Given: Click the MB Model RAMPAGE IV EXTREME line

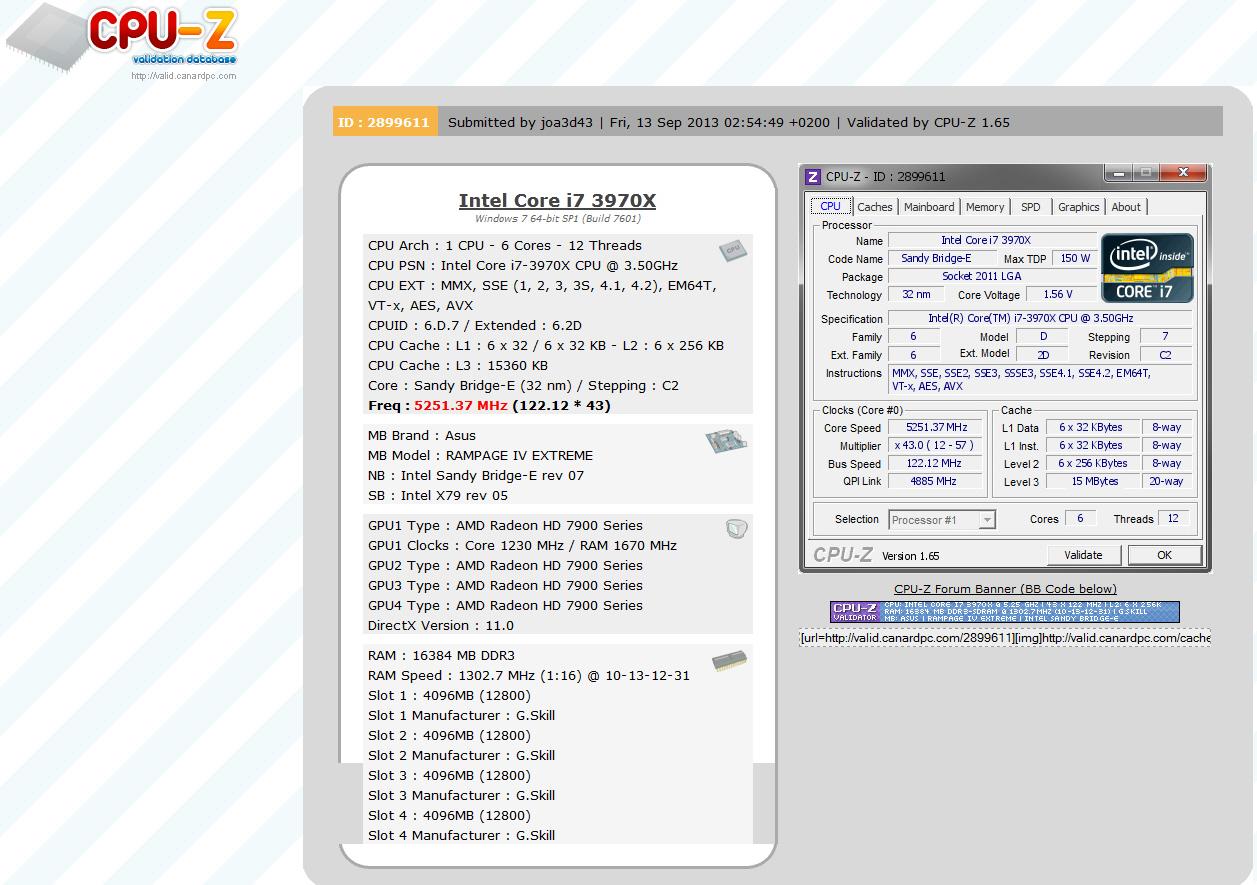Looking at the screenshot, I should [480, 455].
